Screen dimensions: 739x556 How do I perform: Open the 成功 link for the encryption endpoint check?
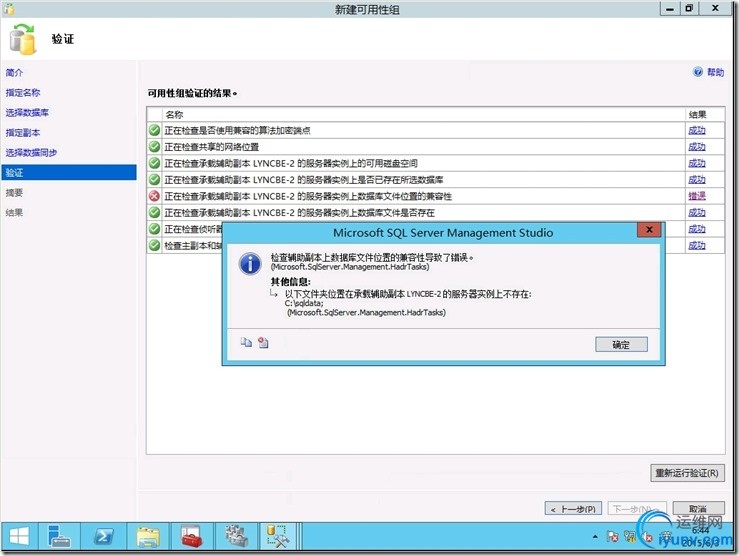[x=697, y=130]
